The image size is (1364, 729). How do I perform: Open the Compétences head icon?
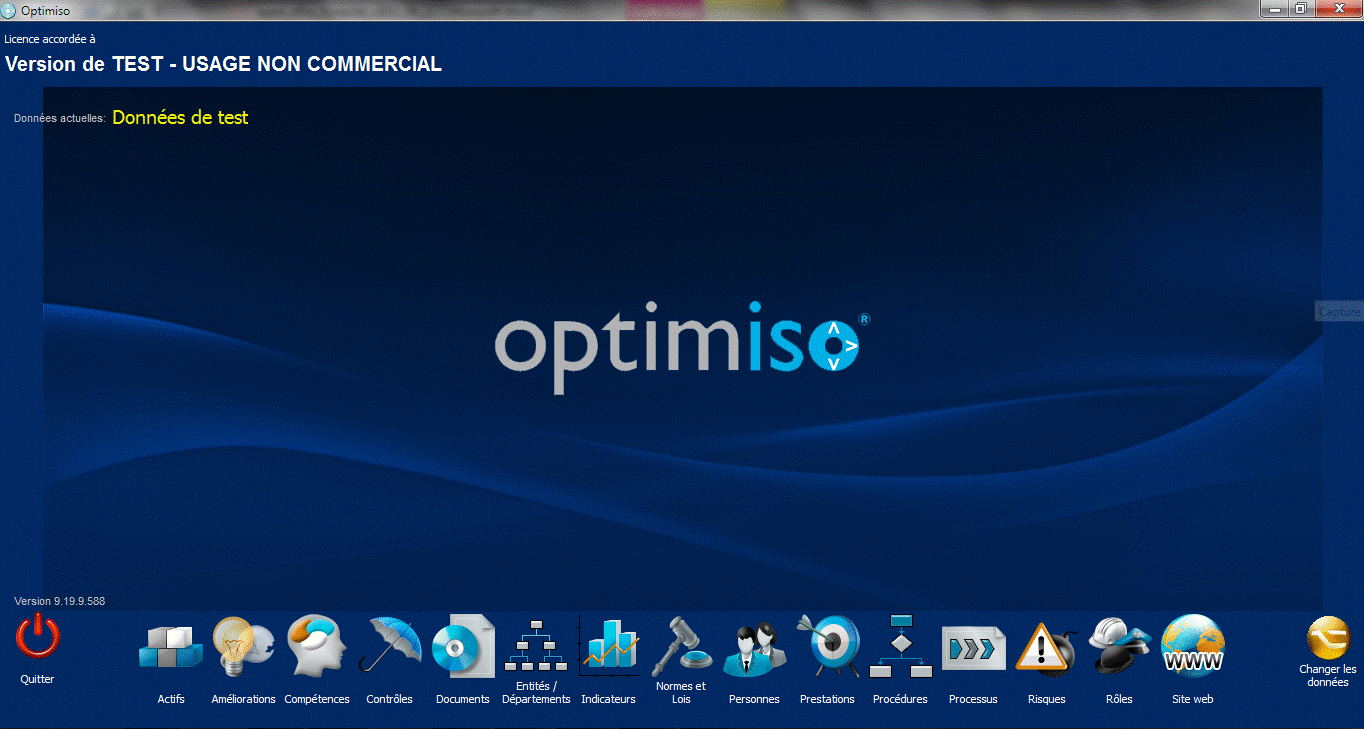(317, 646)
